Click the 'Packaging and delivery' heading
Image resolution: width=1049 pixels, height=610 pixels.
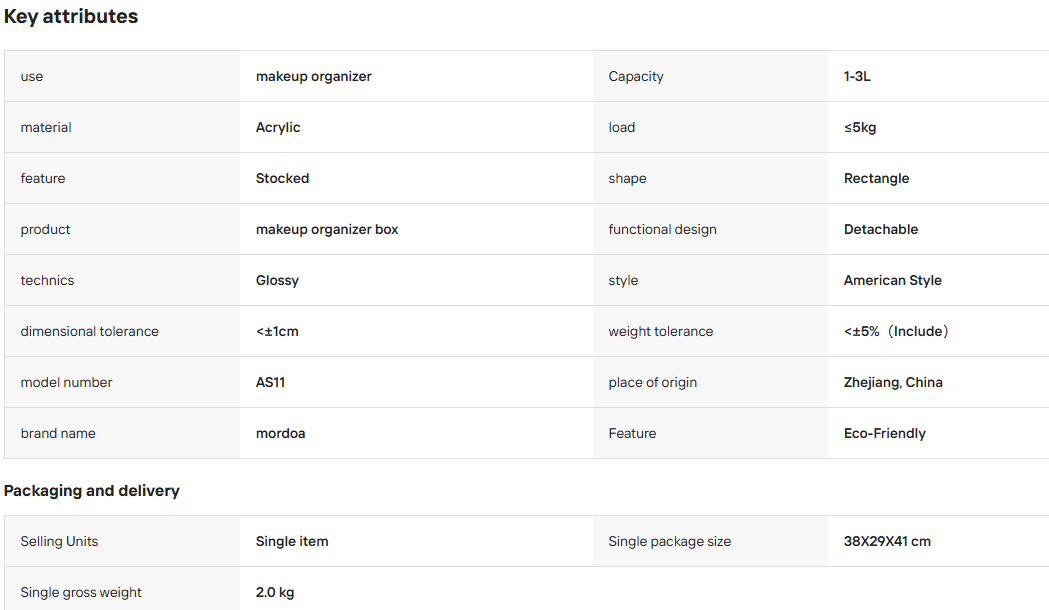coord(92,490)
